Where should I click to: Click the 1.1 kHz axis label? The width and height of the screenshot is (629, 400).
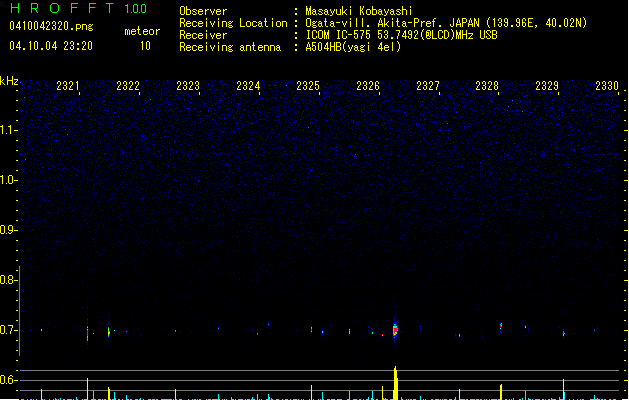(8, 130)
